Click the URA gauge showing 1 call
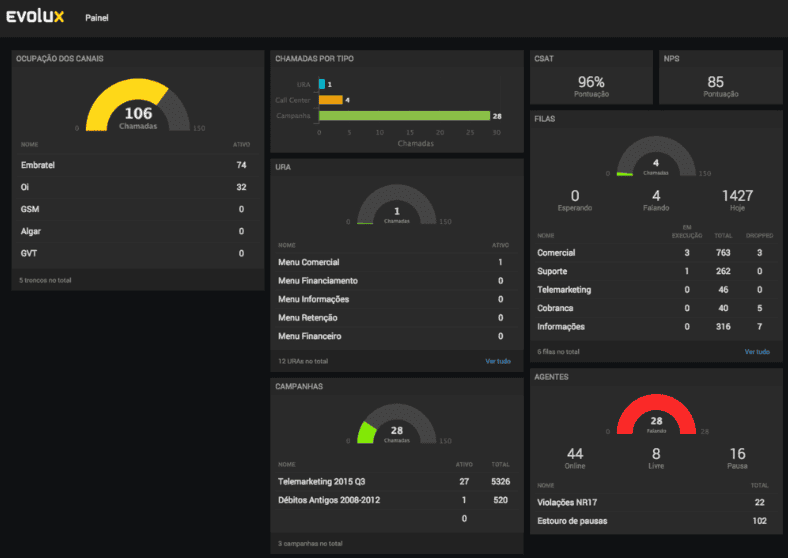This screenshot has width=788, height=558. point(397,205)
